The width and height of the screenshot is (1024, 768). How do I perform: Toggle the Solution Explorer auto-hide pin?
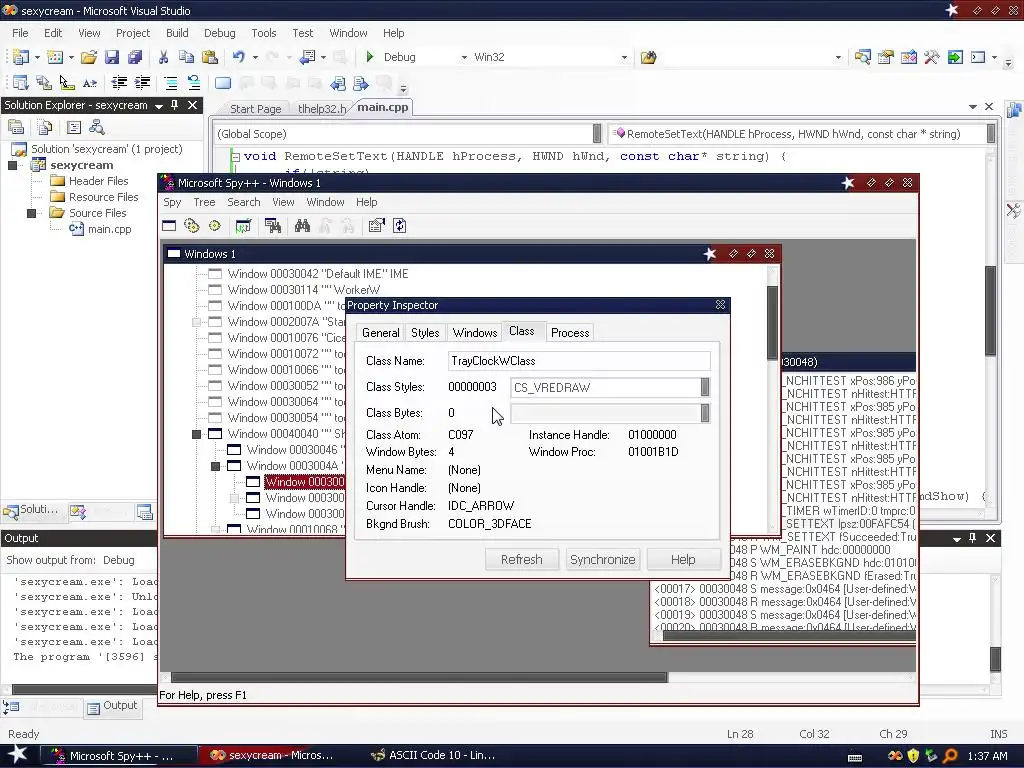174,105
